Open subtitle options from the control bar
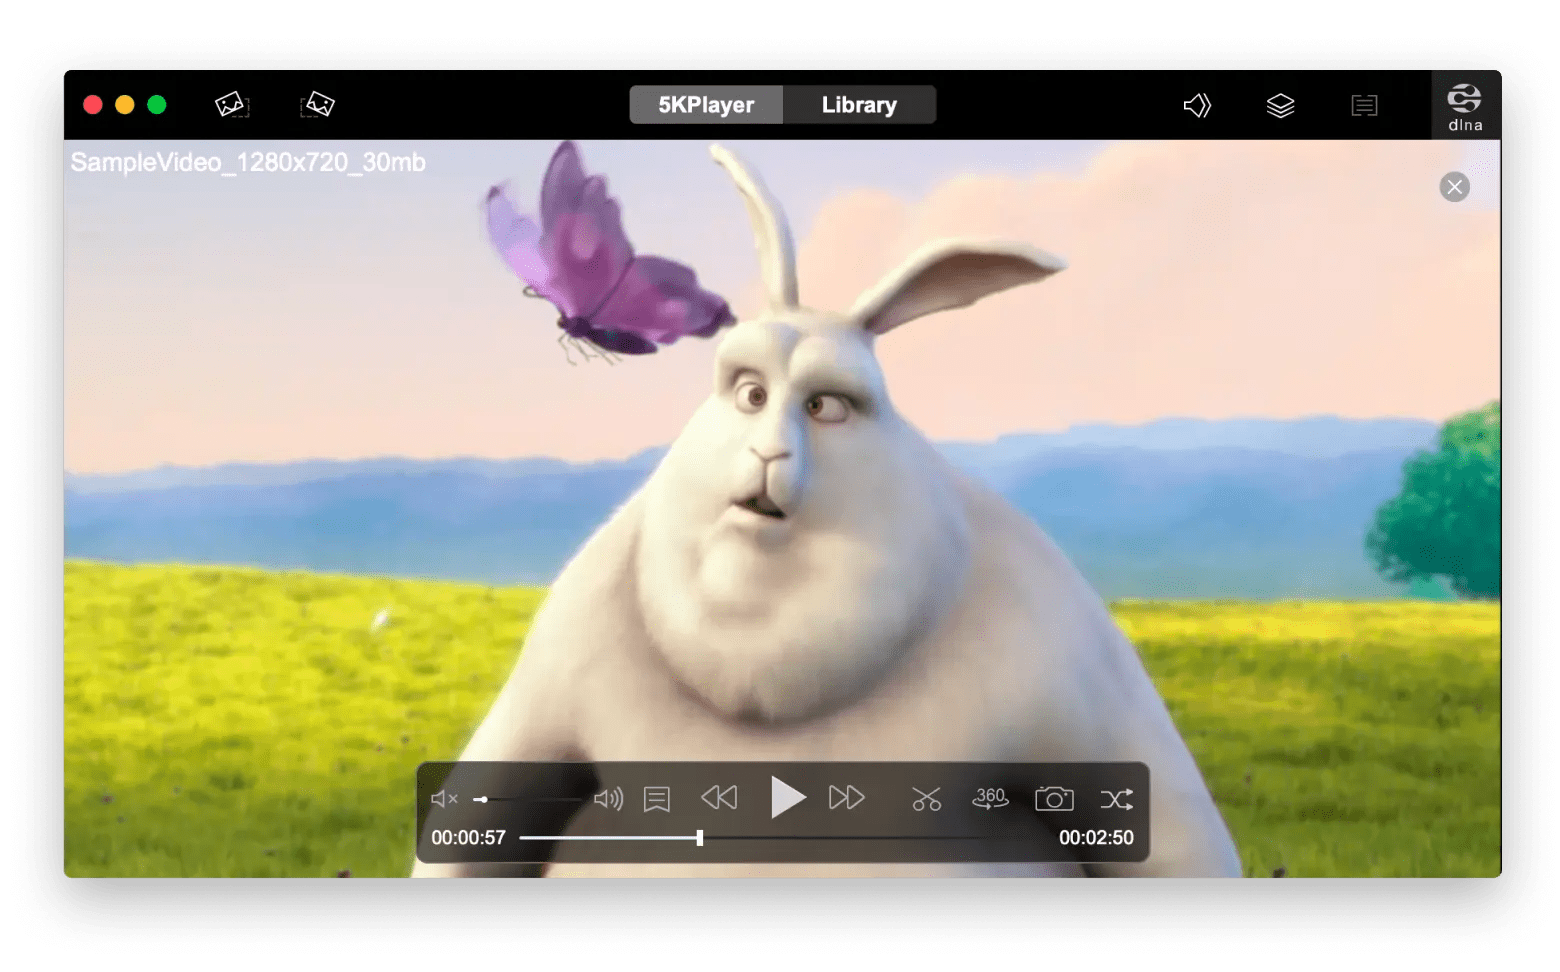 pos(656,798)
